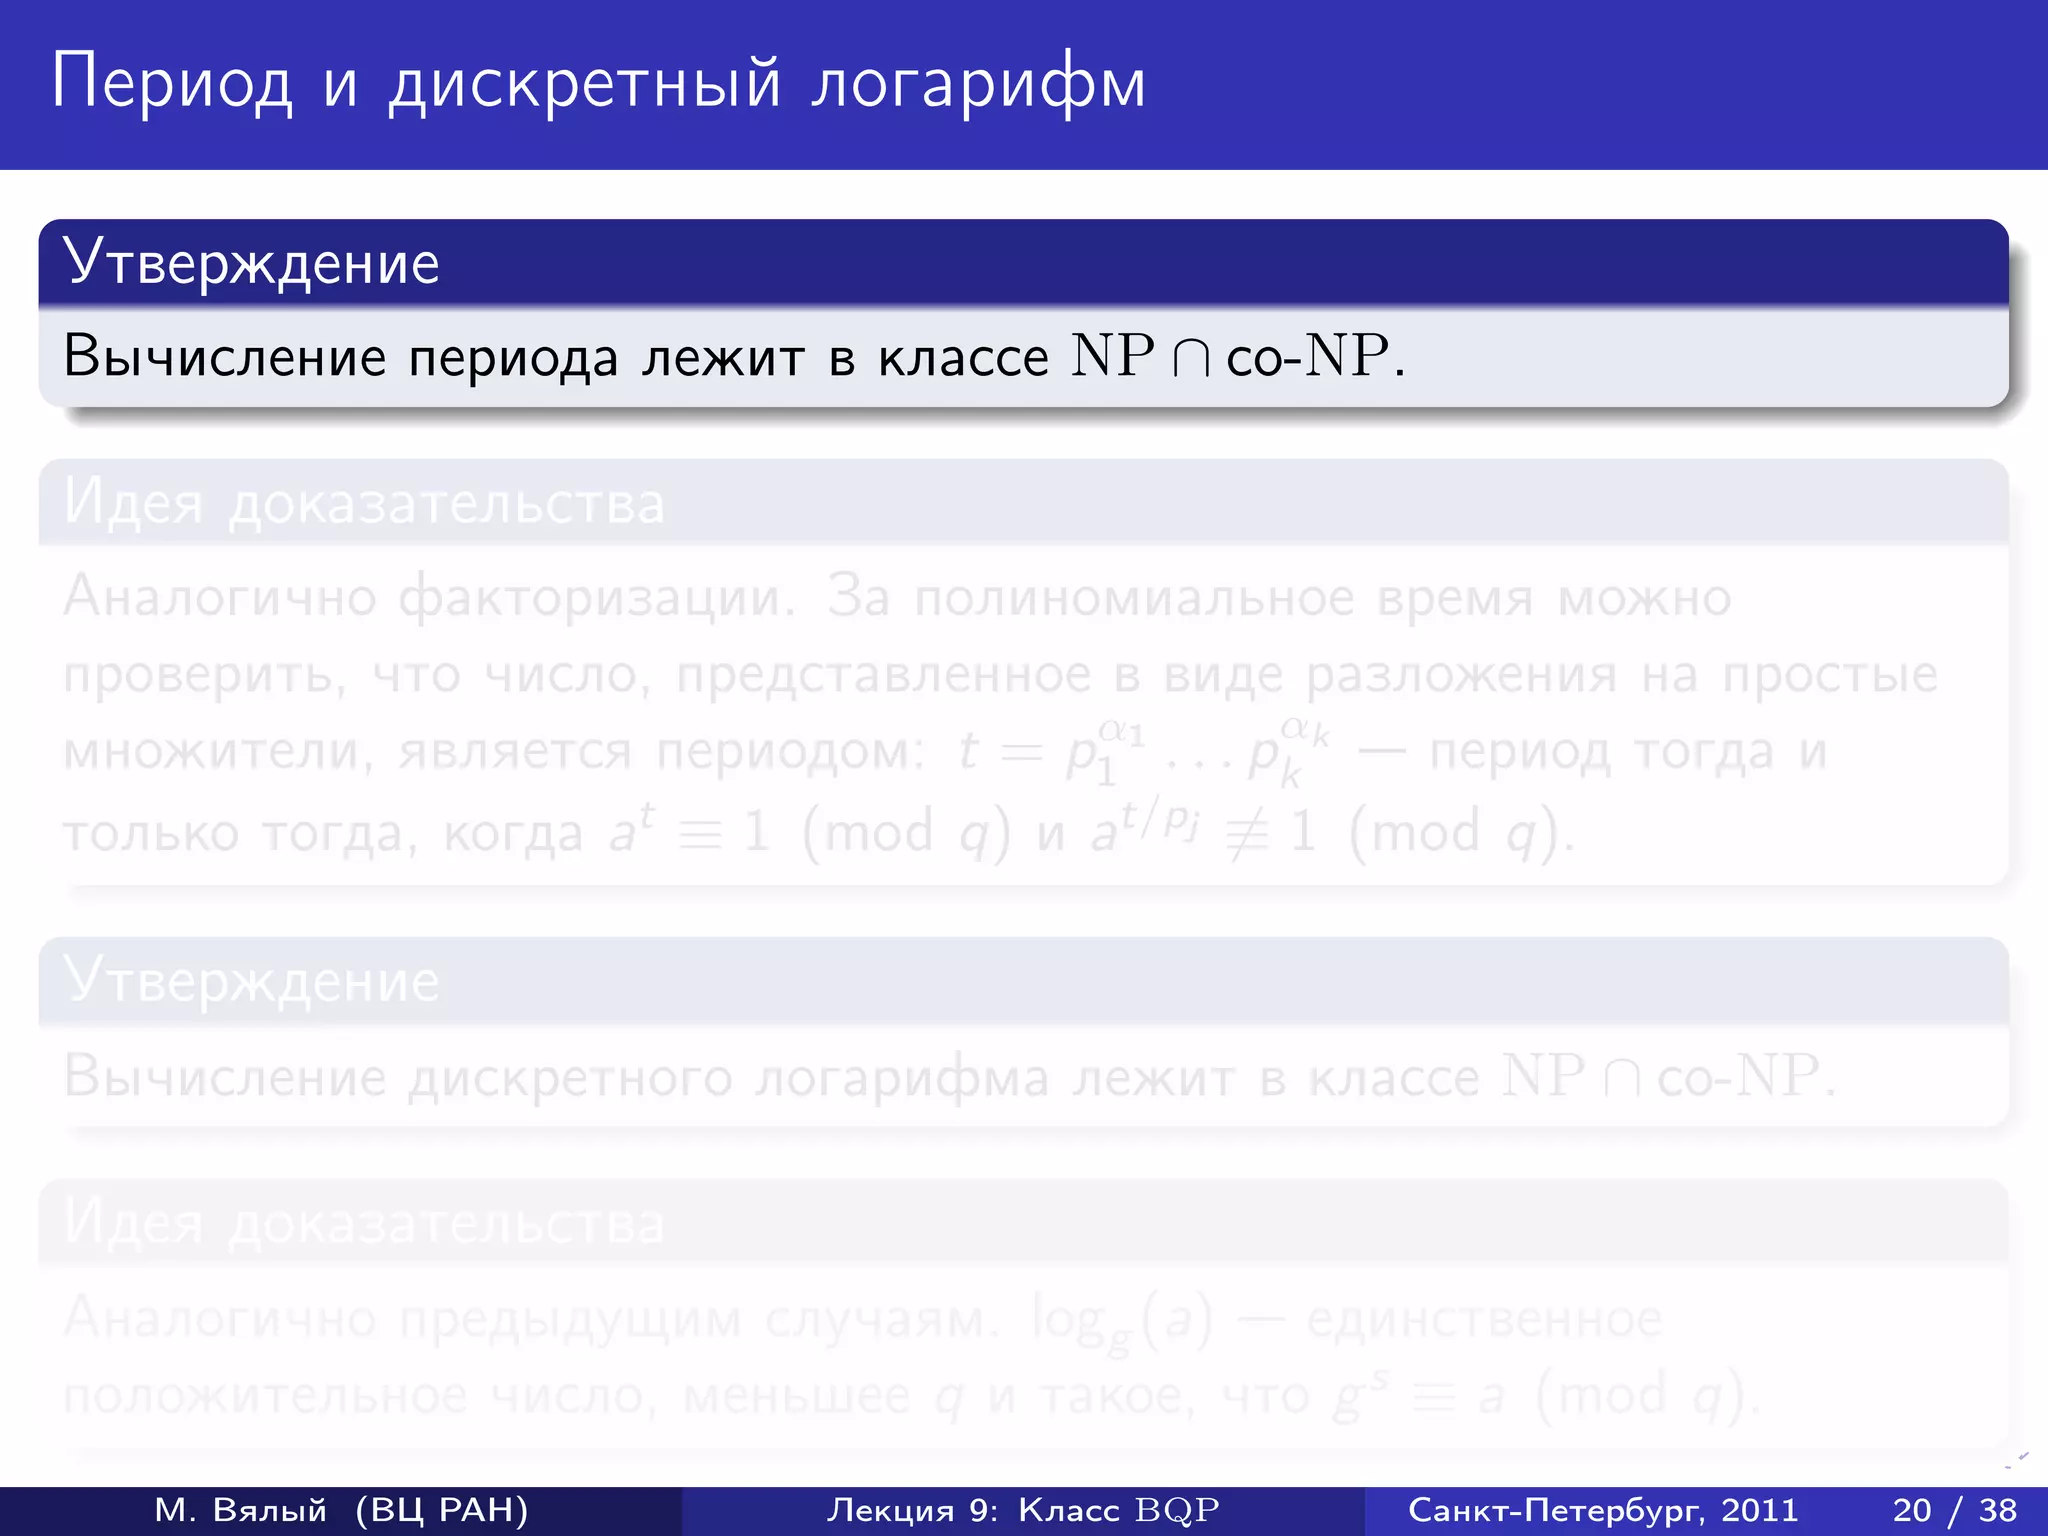The width and height of the screenshot is (2048, 1536).
Task: Click the faded first "Идея доказательства" header
Action: (x=1023, y=502)
